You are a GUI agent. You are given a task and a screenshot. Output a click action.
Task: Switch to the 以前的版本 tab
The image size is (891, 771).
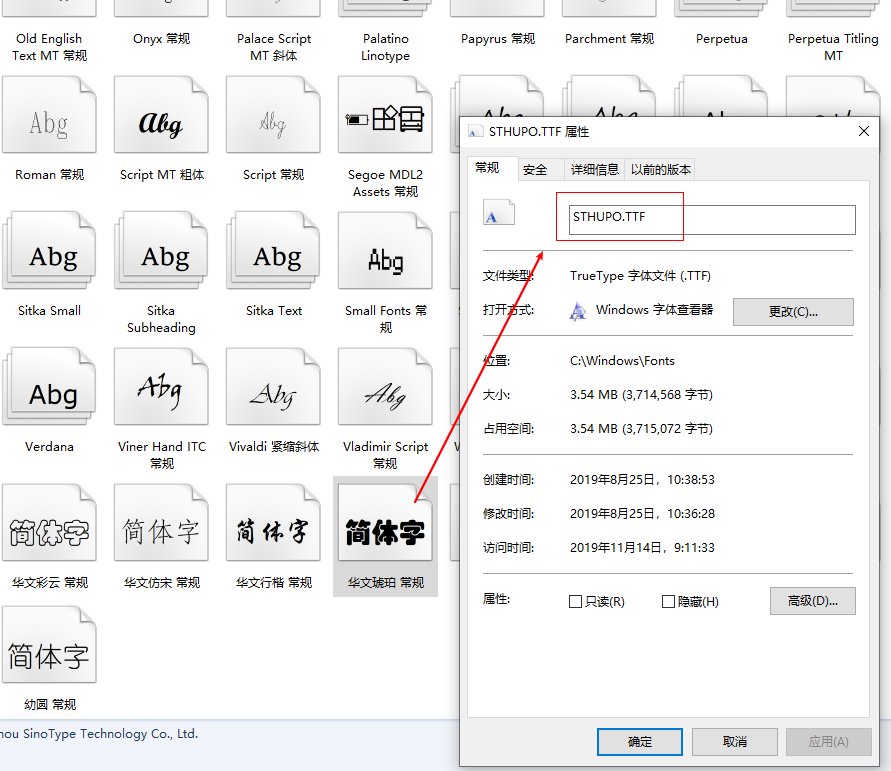tap(660, 169)
